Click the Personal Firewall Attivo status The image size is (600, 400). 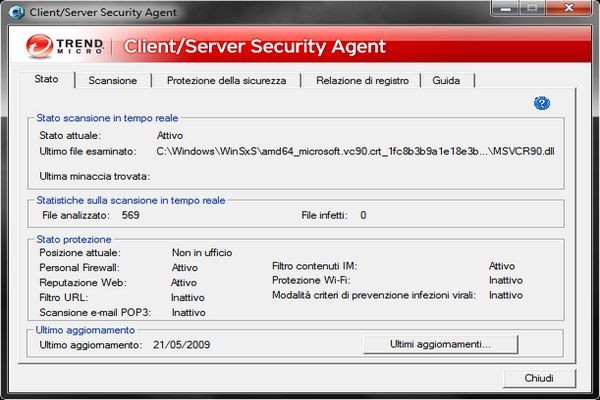click(185, 267)
